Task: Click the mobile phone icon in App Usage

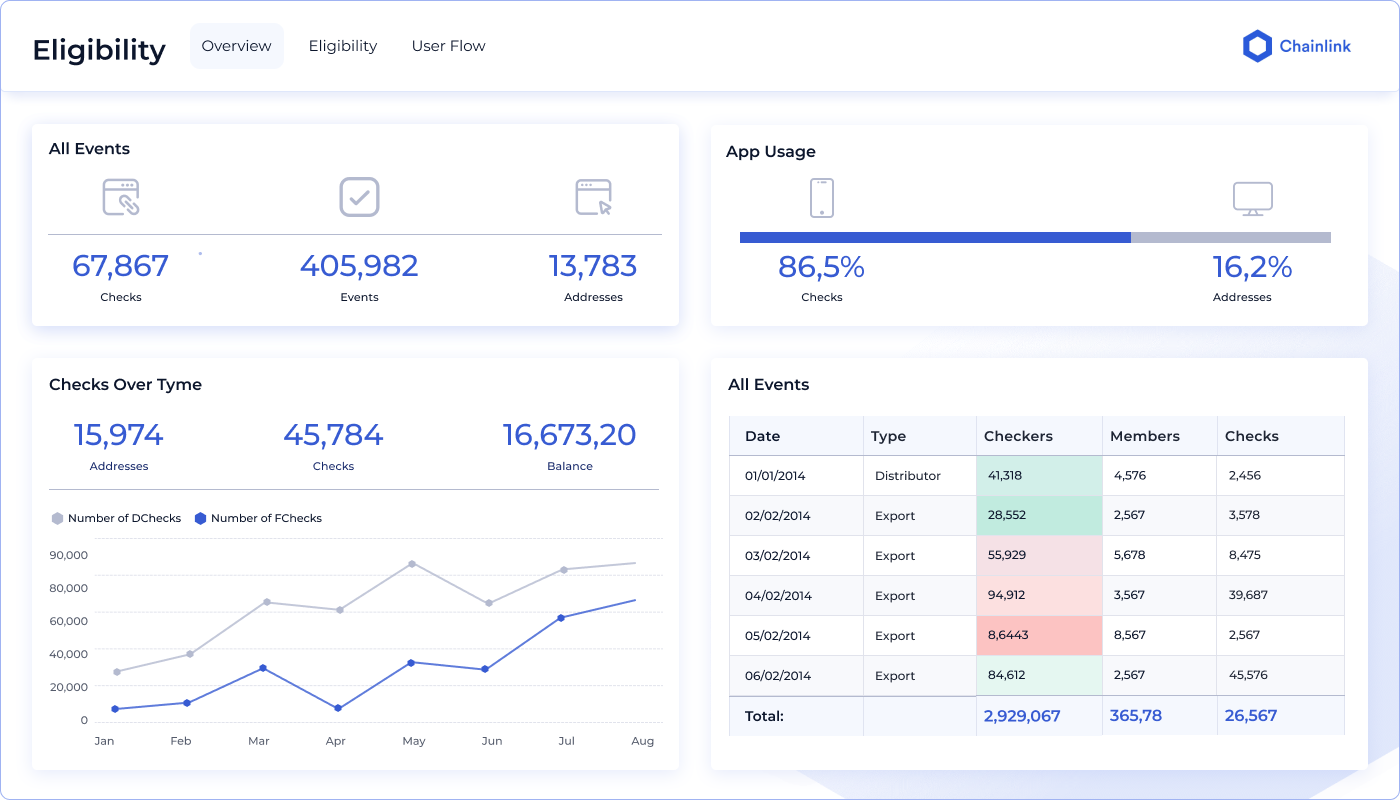Action: (821, 197)
